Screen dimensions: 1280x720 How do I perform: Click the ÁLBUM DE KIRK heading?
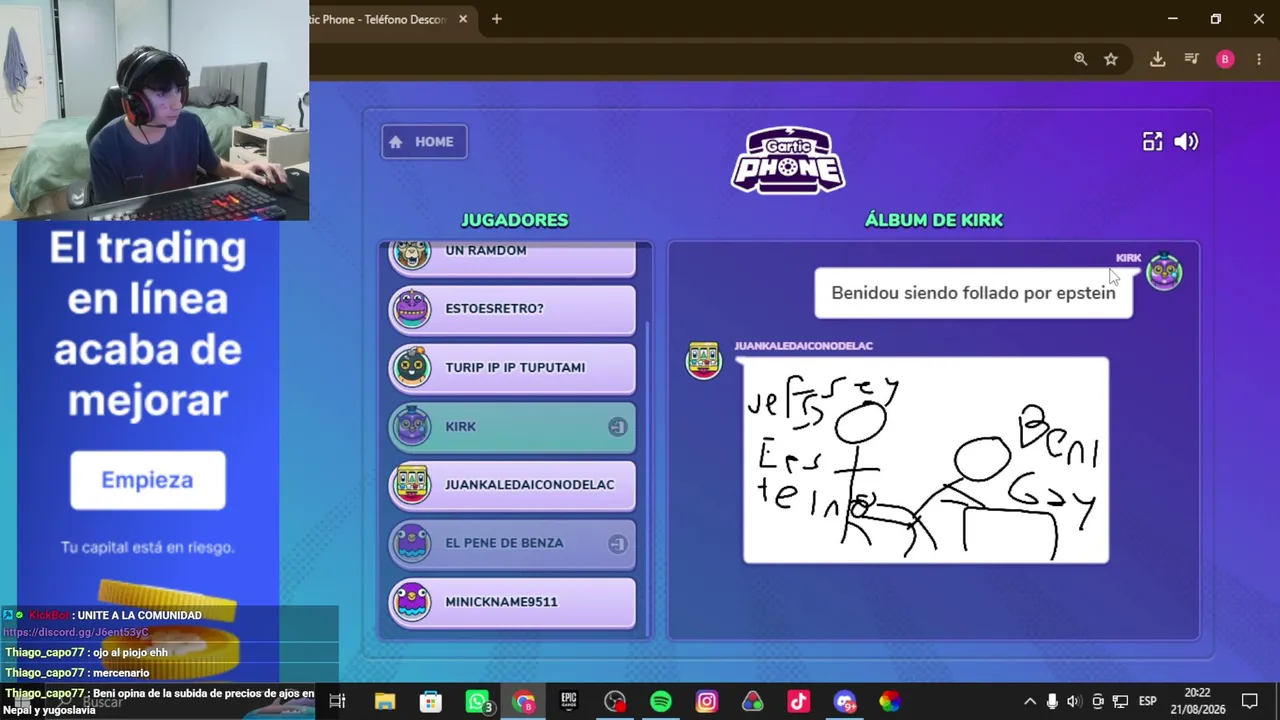tap(934, 220)
